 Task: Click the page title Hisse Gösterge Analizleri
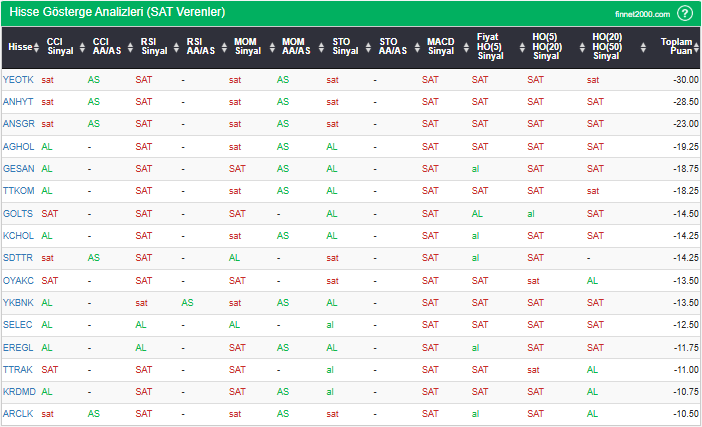117,12
